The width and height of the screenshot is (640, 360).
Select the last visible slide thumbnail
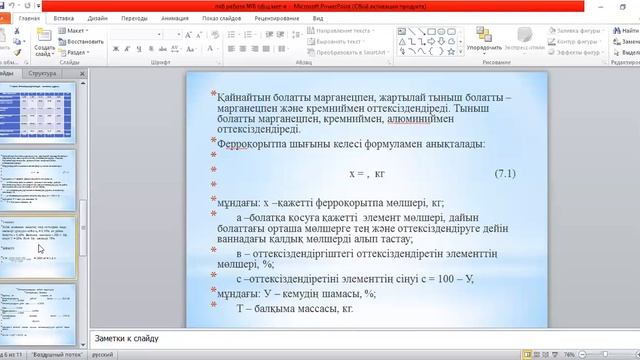(38, 315)
